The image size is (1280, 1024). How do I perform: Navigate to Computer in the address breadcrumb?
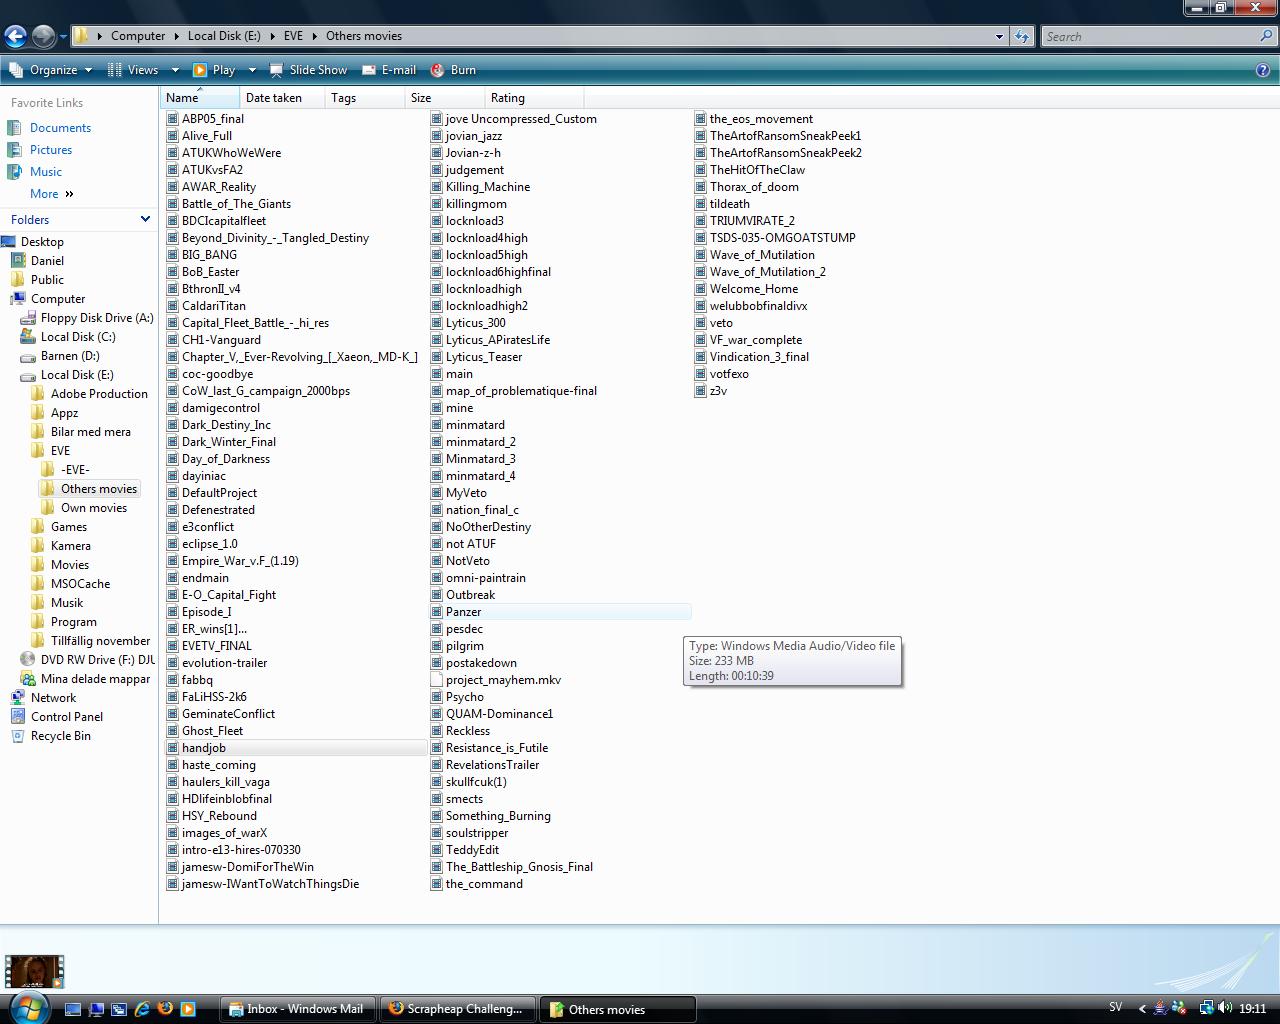coord(138,36)
